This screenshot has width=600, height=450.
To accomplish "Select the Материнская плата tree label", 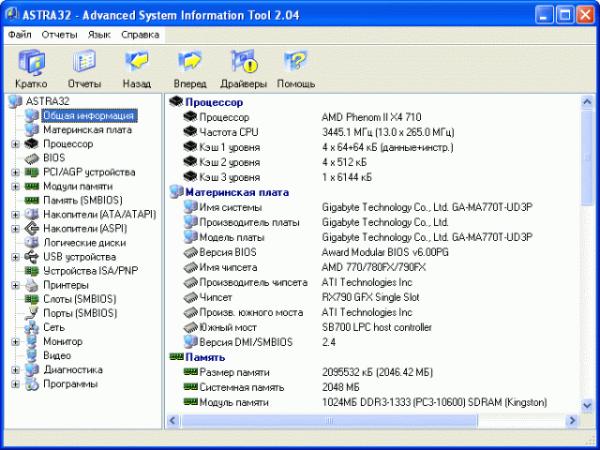I will 88,130.
